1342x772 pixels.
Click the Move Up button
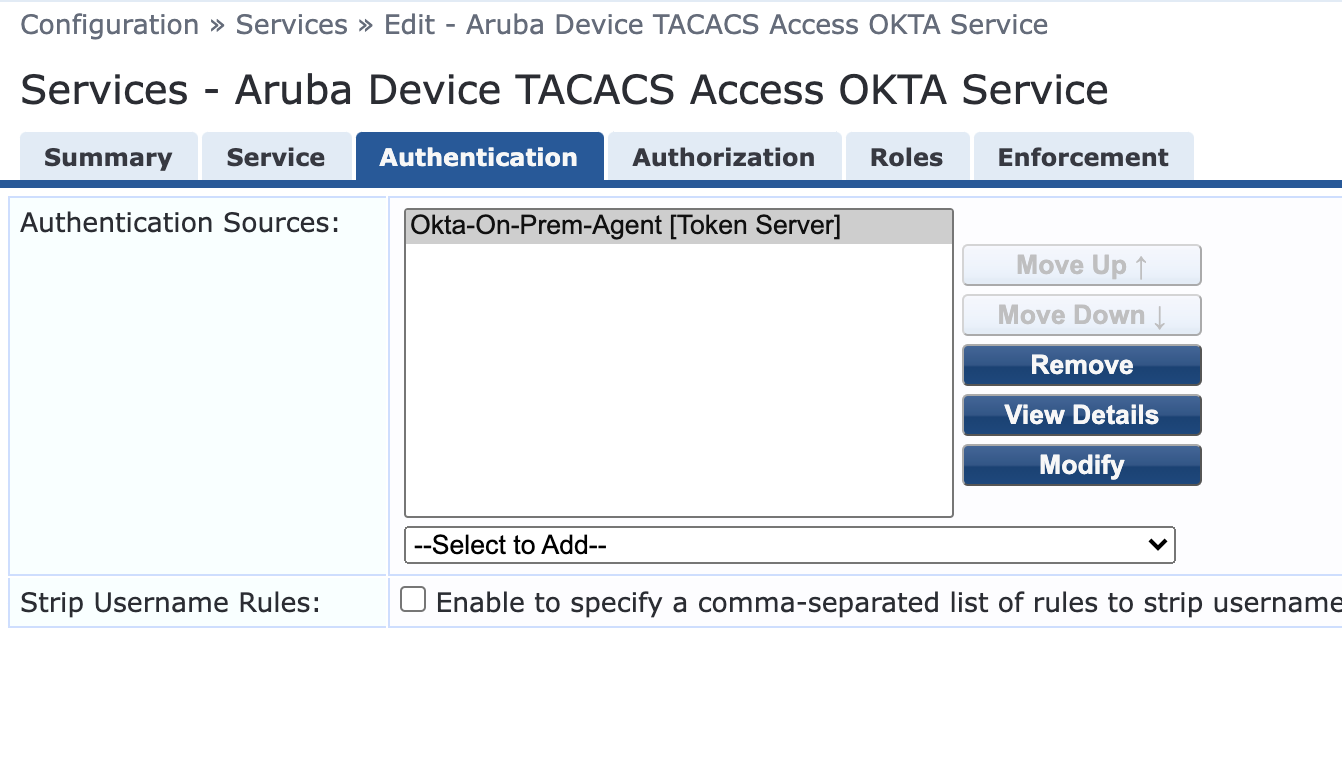click(x=1081, y=265)
